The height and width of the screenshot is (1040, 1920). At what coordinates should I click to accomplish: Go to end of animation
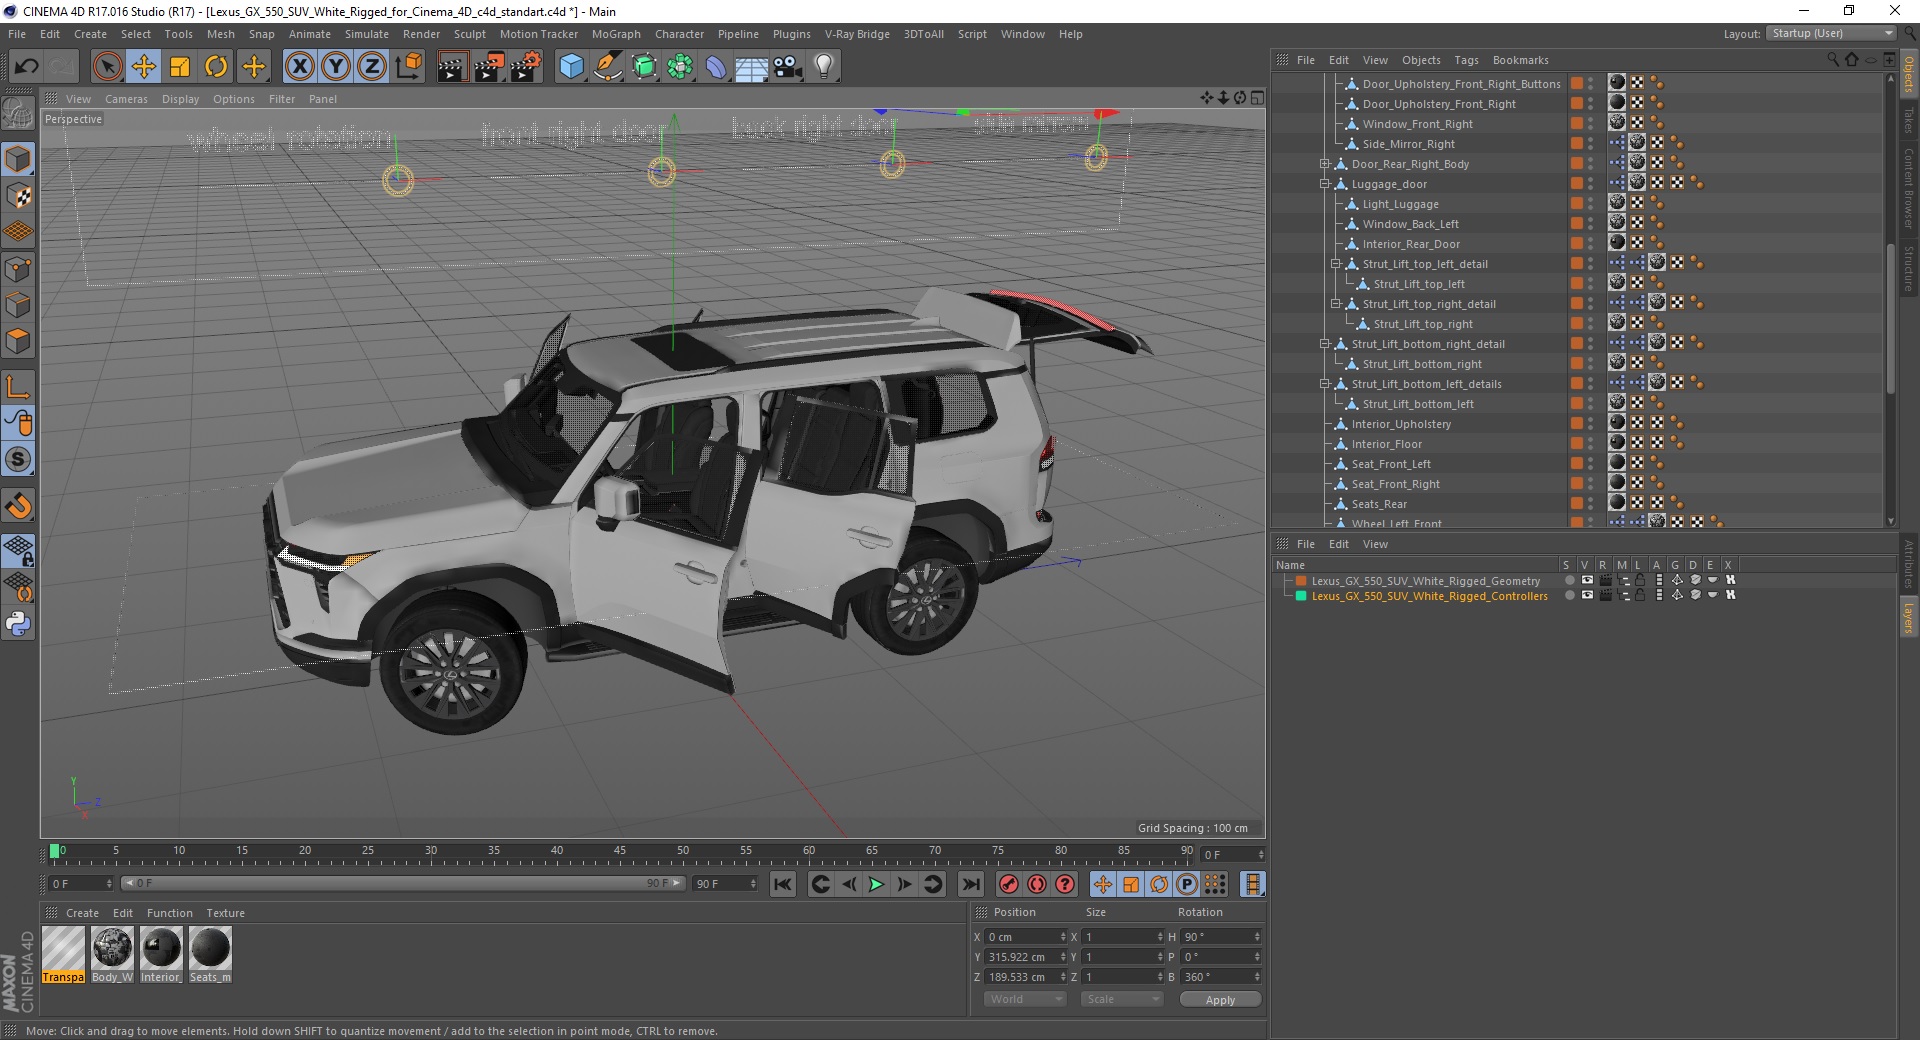(970, 884)
